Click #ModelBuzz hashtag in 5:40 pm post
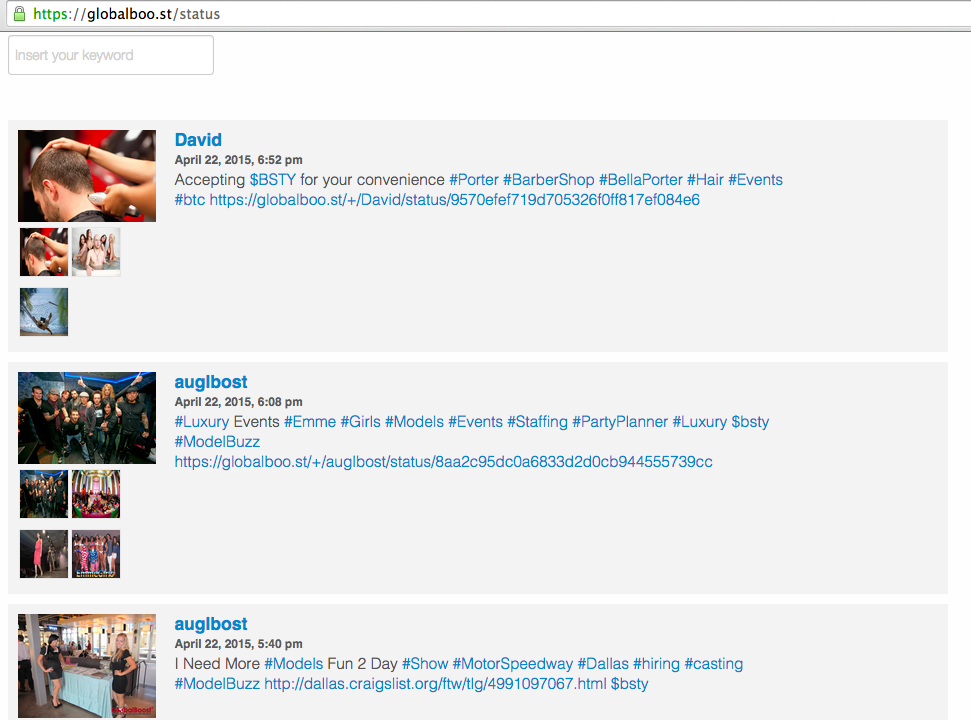The height and width of the screenshot is (720, 971). coord(217,684)
